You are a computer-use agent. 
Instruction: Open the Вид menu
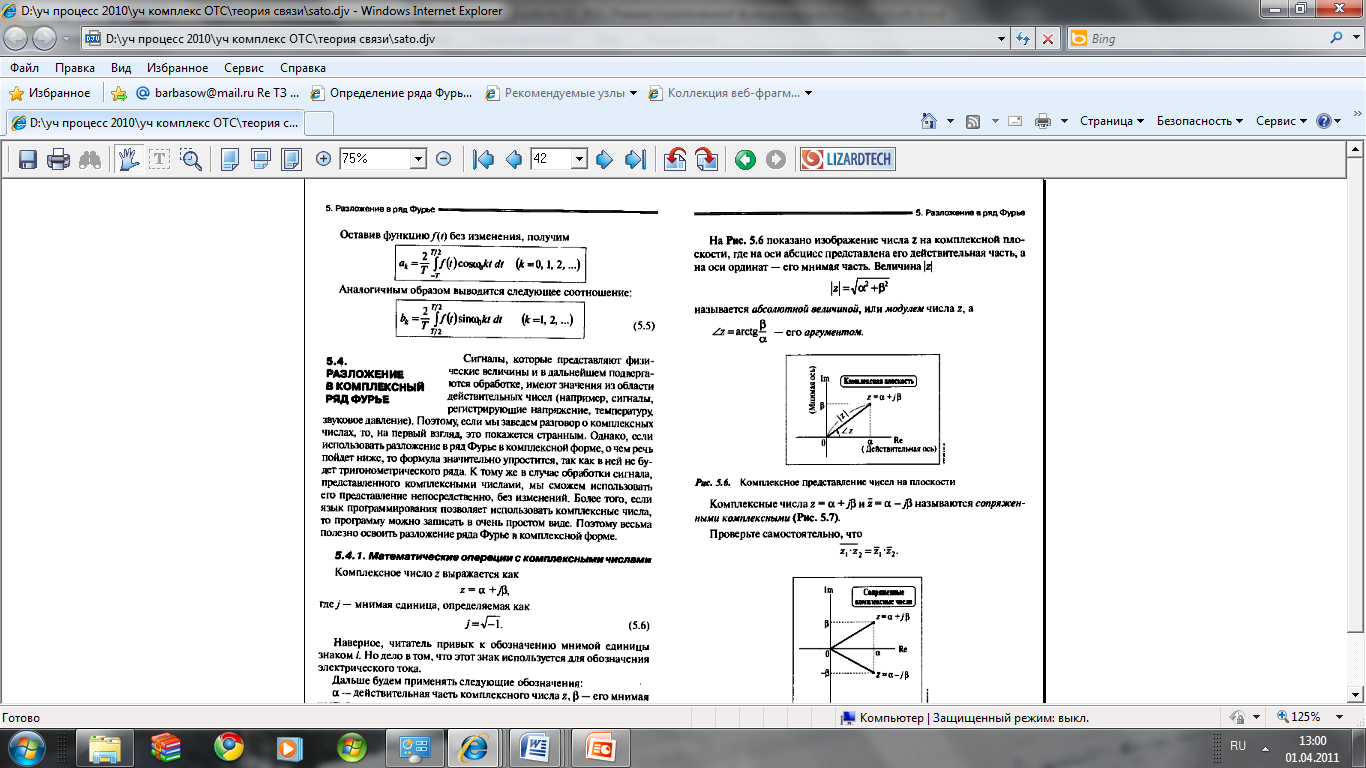click(x=121, y=68)
